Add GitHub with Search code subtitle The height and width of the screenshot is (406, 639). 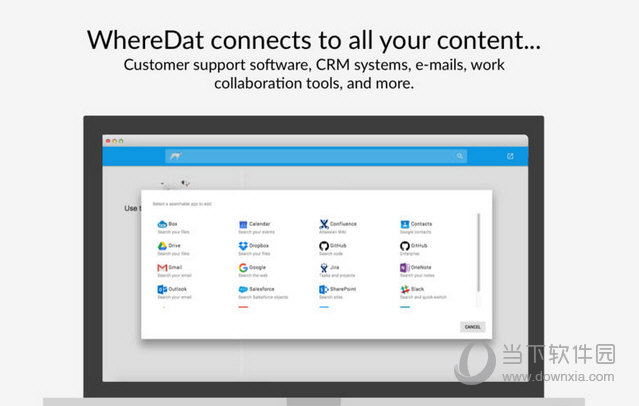(x=333, y=249)
